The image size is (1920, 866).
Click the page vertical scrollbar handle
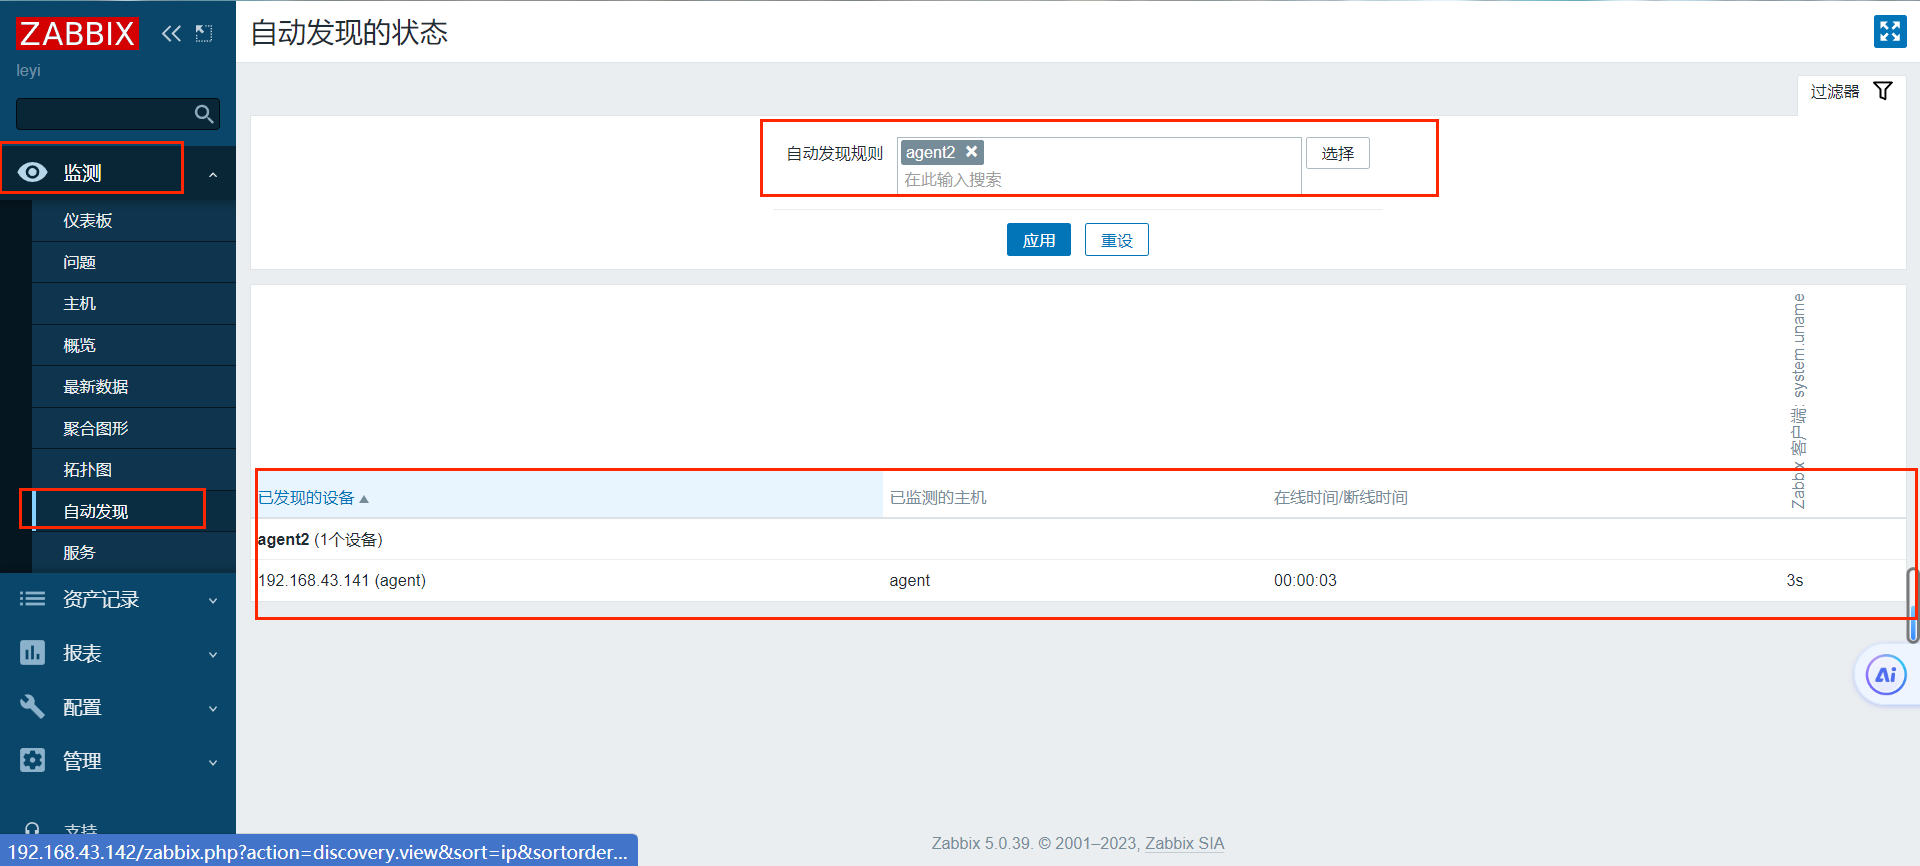[1912, 605]
